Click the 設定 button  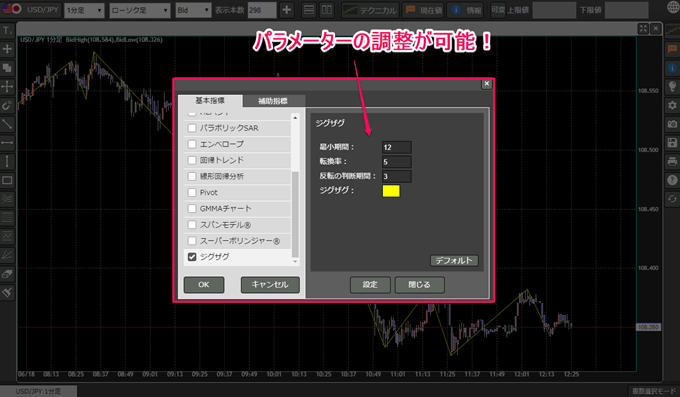370,285
